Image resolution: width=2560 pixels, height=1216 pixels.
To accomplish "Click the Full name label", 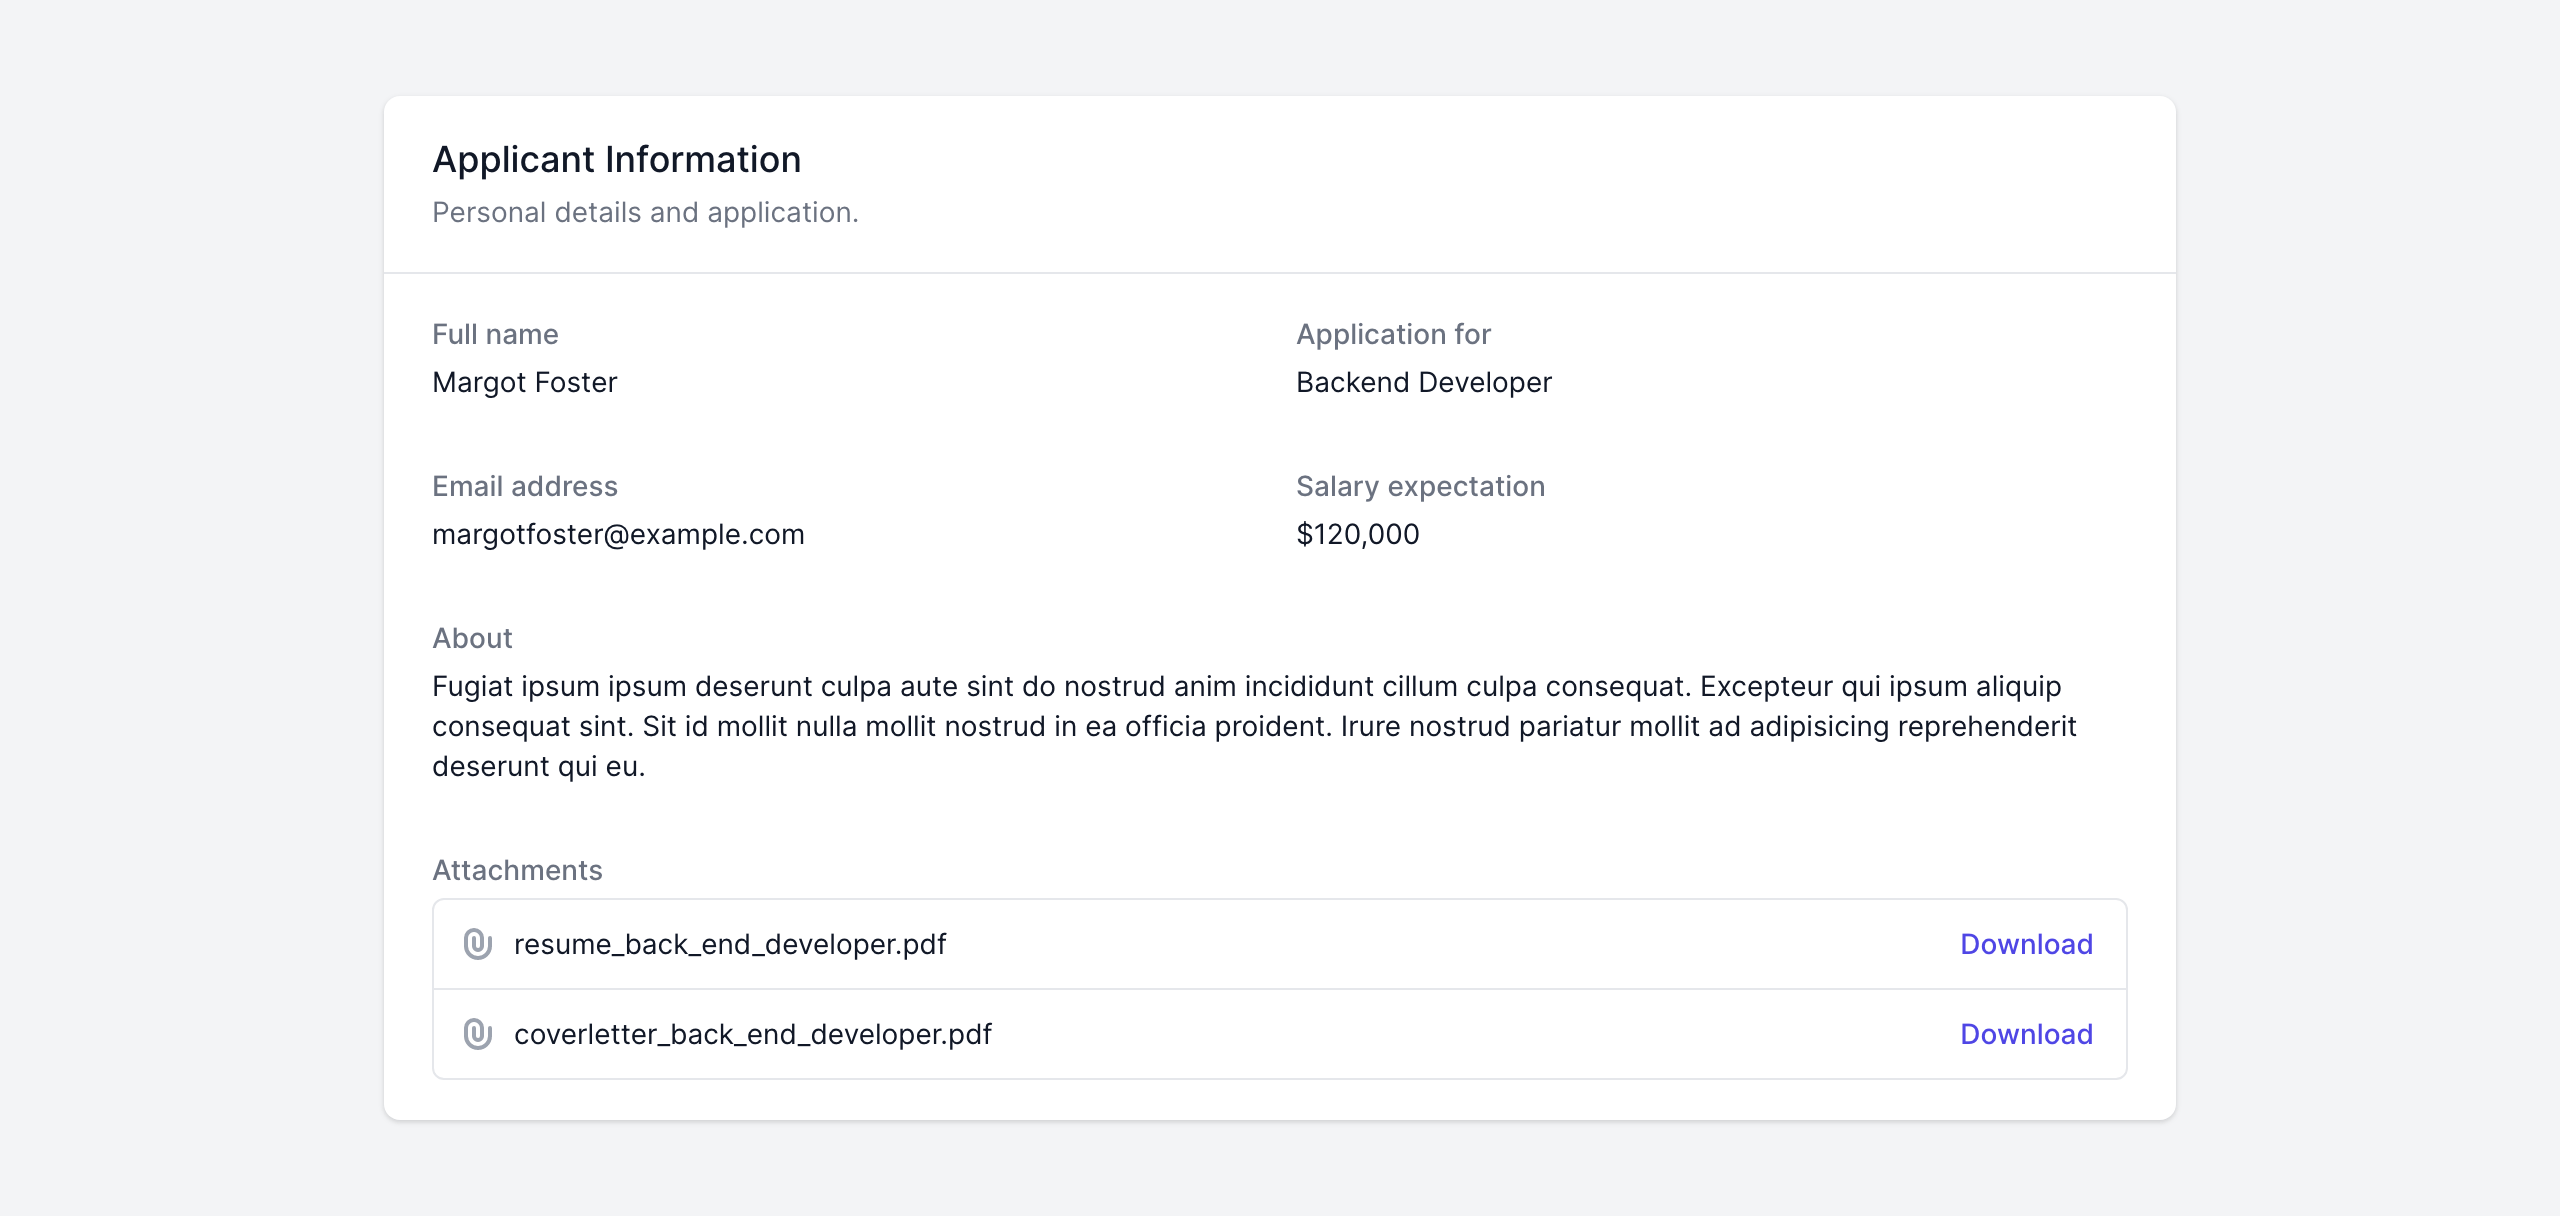I will (x=495, y=334).
